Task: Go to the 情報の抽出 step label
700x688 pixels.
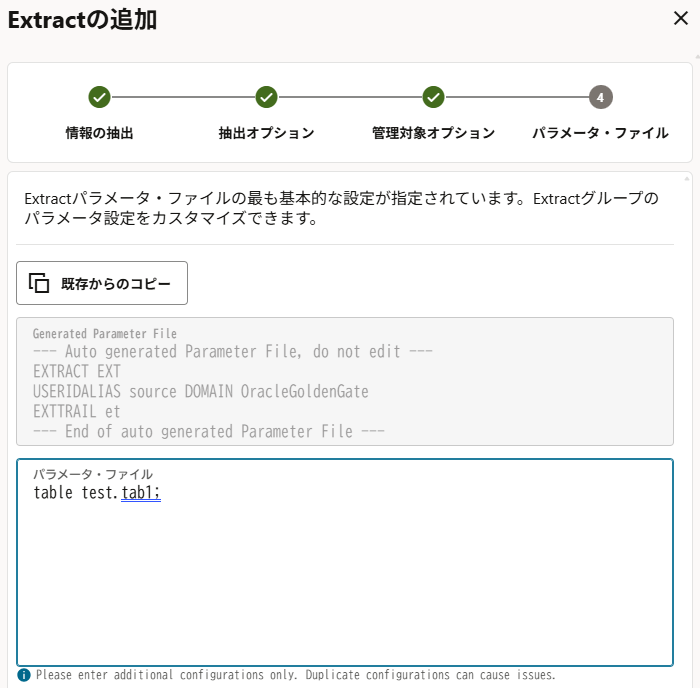Action: point(99,133)
